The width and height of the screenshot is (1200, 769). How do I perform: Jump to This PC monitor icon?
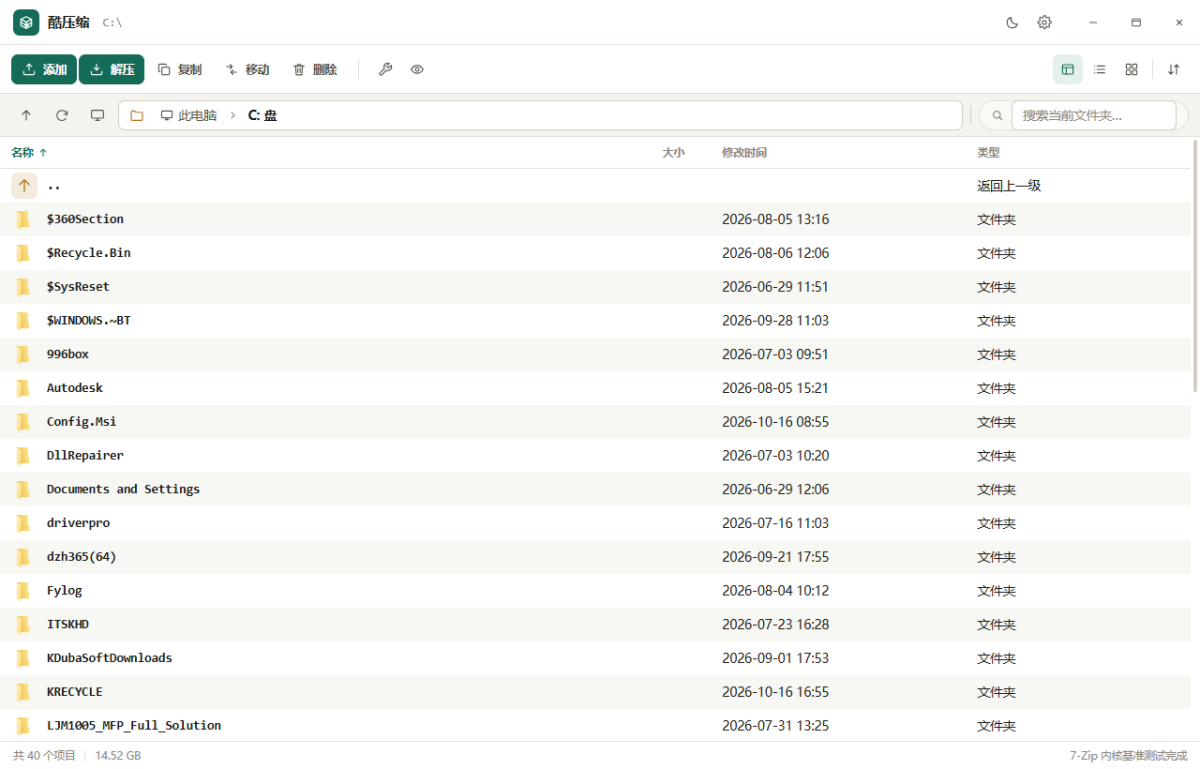click(x=97, y=115)
